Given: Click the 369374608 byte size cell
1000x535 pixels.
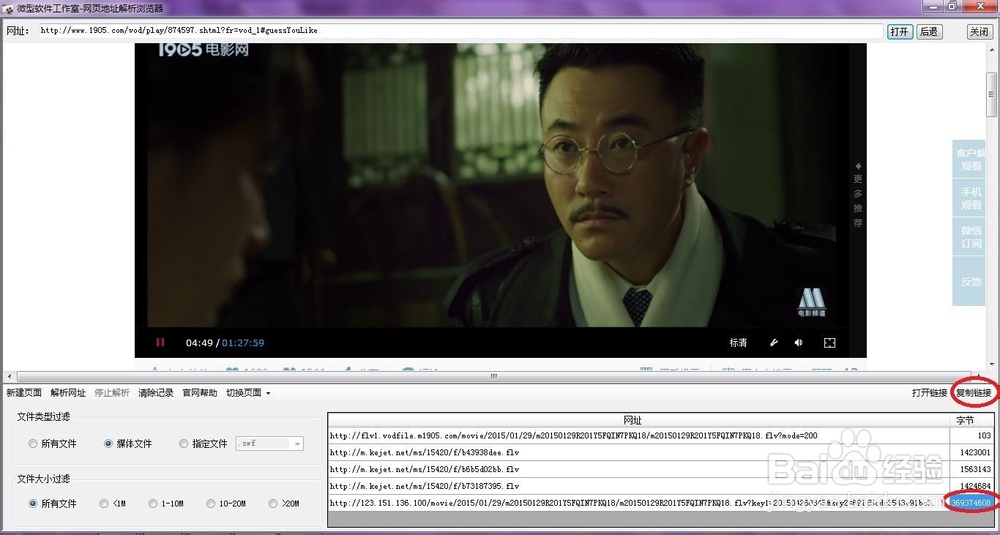Looking at the screenshot, I should point(971,503).
